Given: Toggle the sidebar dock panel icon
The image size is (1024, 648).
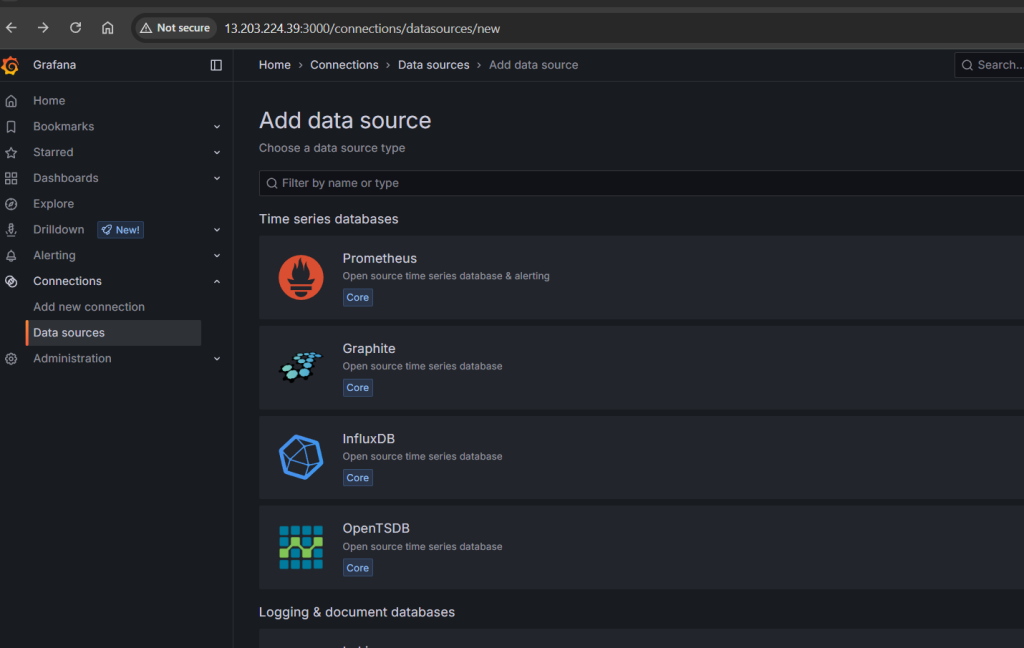Looking at the screenshot, I should tap(216, 65).
